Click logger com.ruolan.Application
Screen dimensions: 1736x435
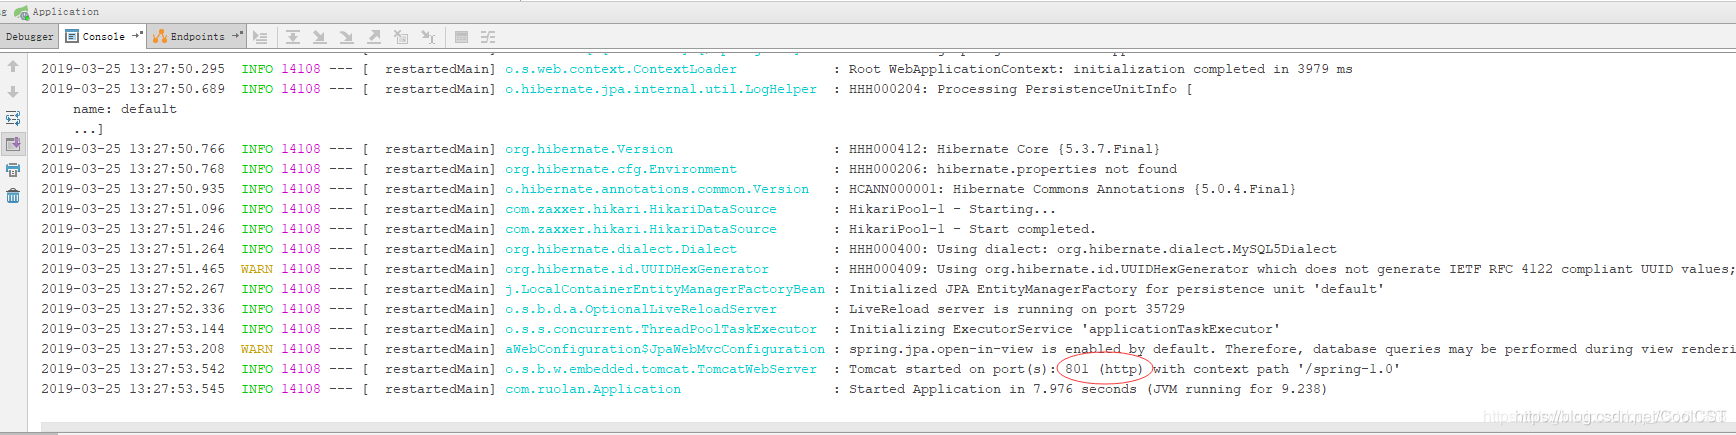coord(592,389)
